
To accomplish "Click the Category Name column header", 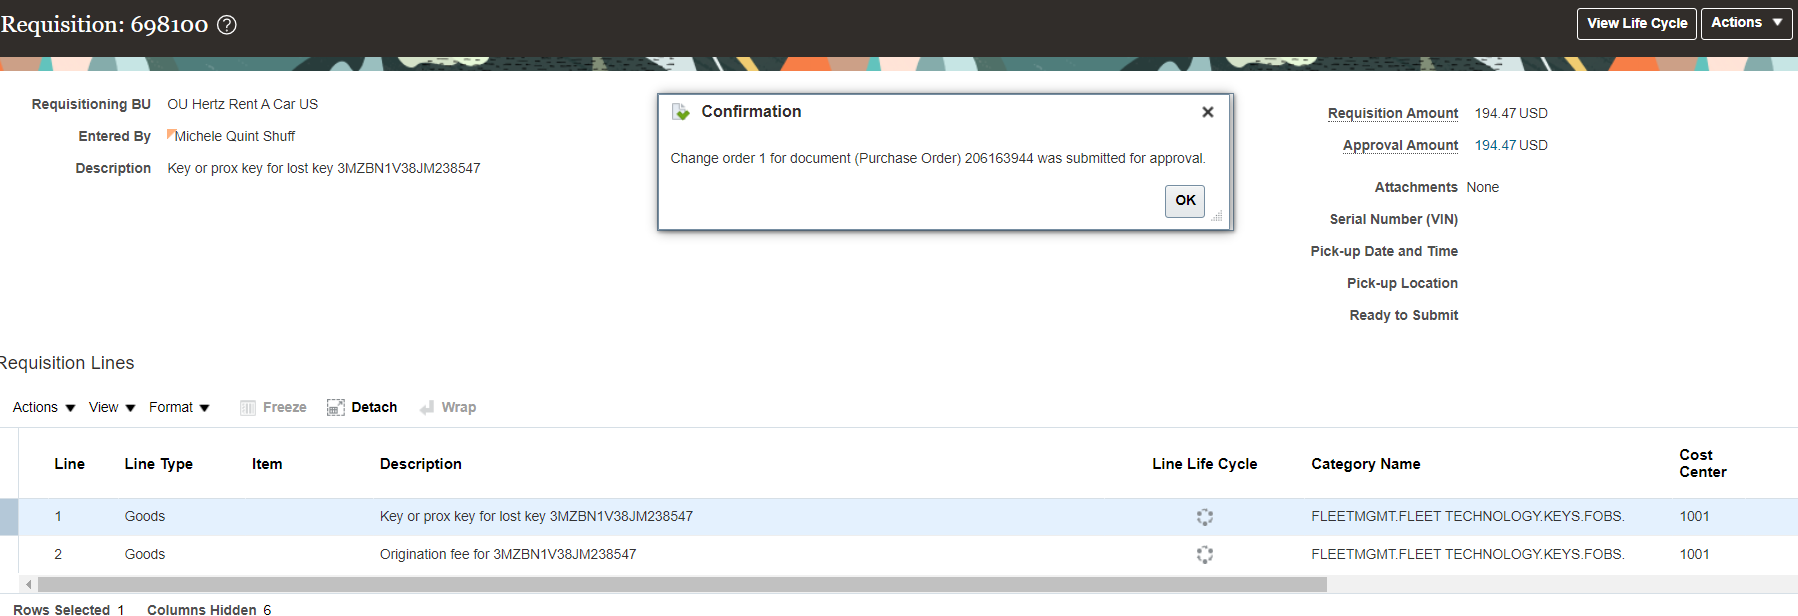I will point(1365,464).
